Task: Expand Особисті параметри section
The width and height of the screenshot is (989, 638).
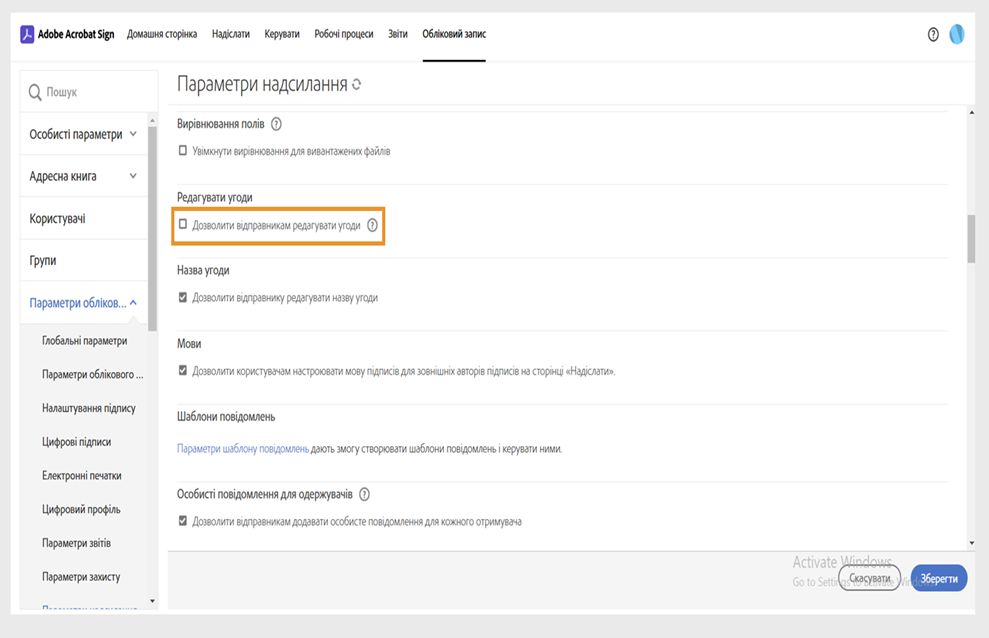Action: click(x=133, y=134)
